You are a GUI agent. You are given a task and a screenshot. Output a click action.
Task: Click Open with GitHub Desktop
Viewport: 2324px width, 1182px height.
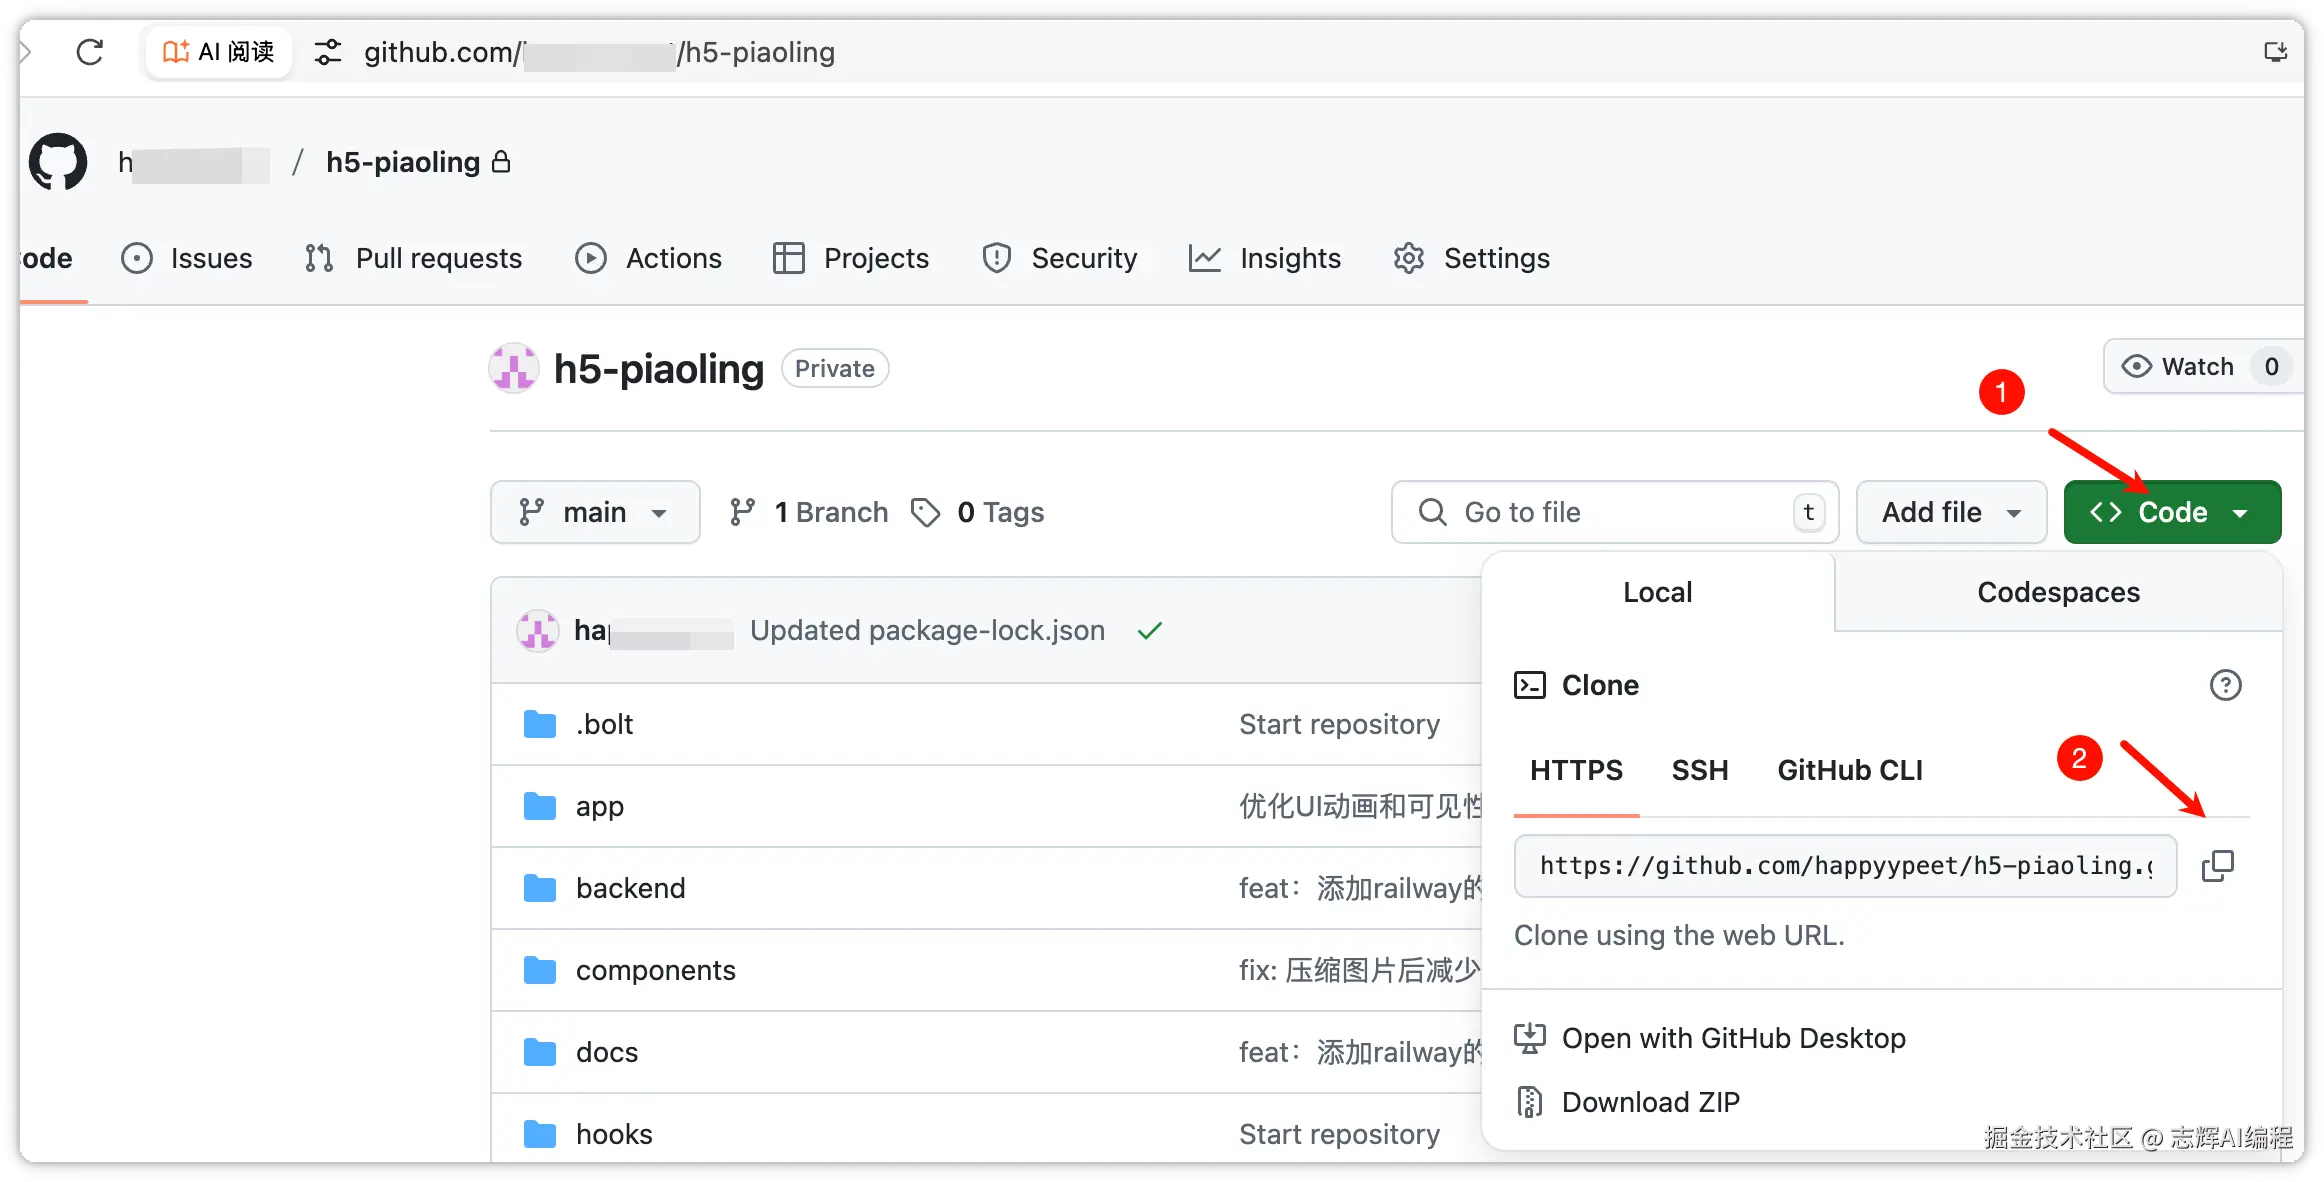tap(1733, 1038)
